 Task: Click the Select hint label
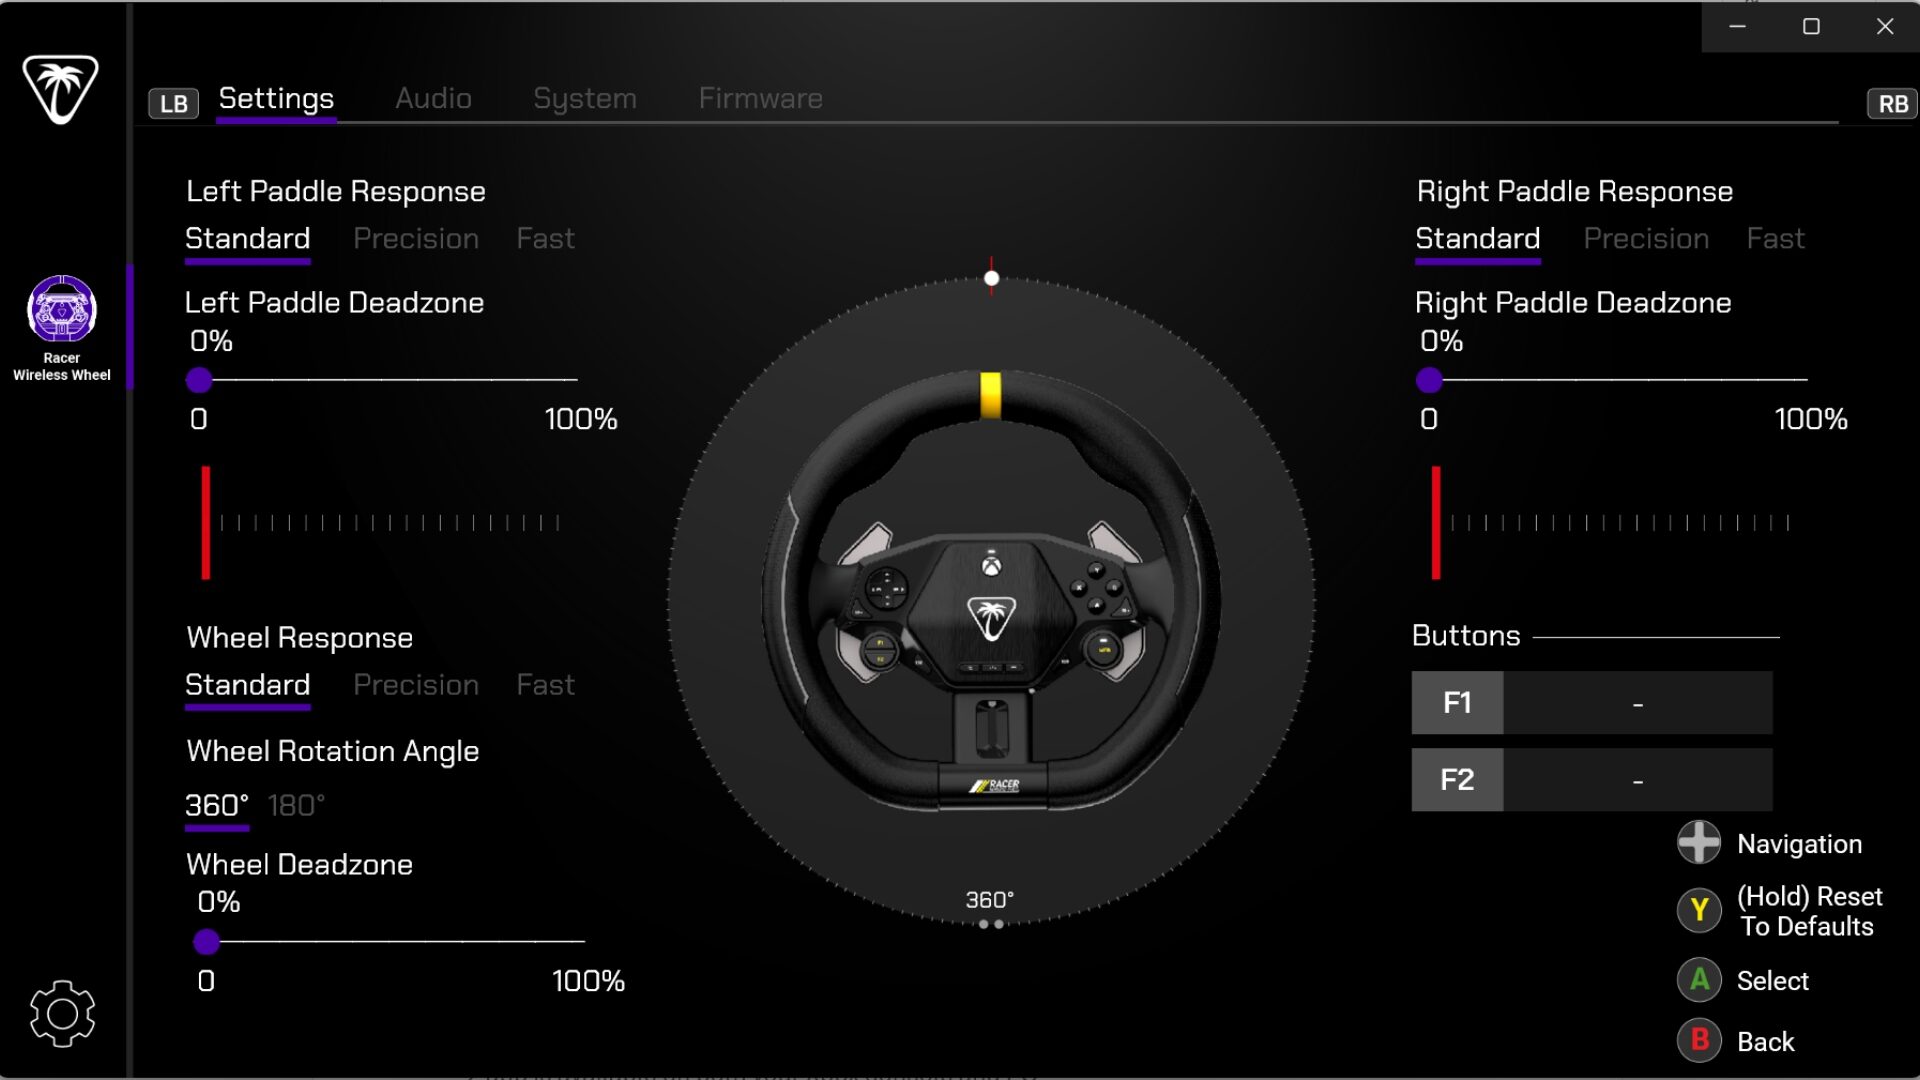pos(1772,981)
